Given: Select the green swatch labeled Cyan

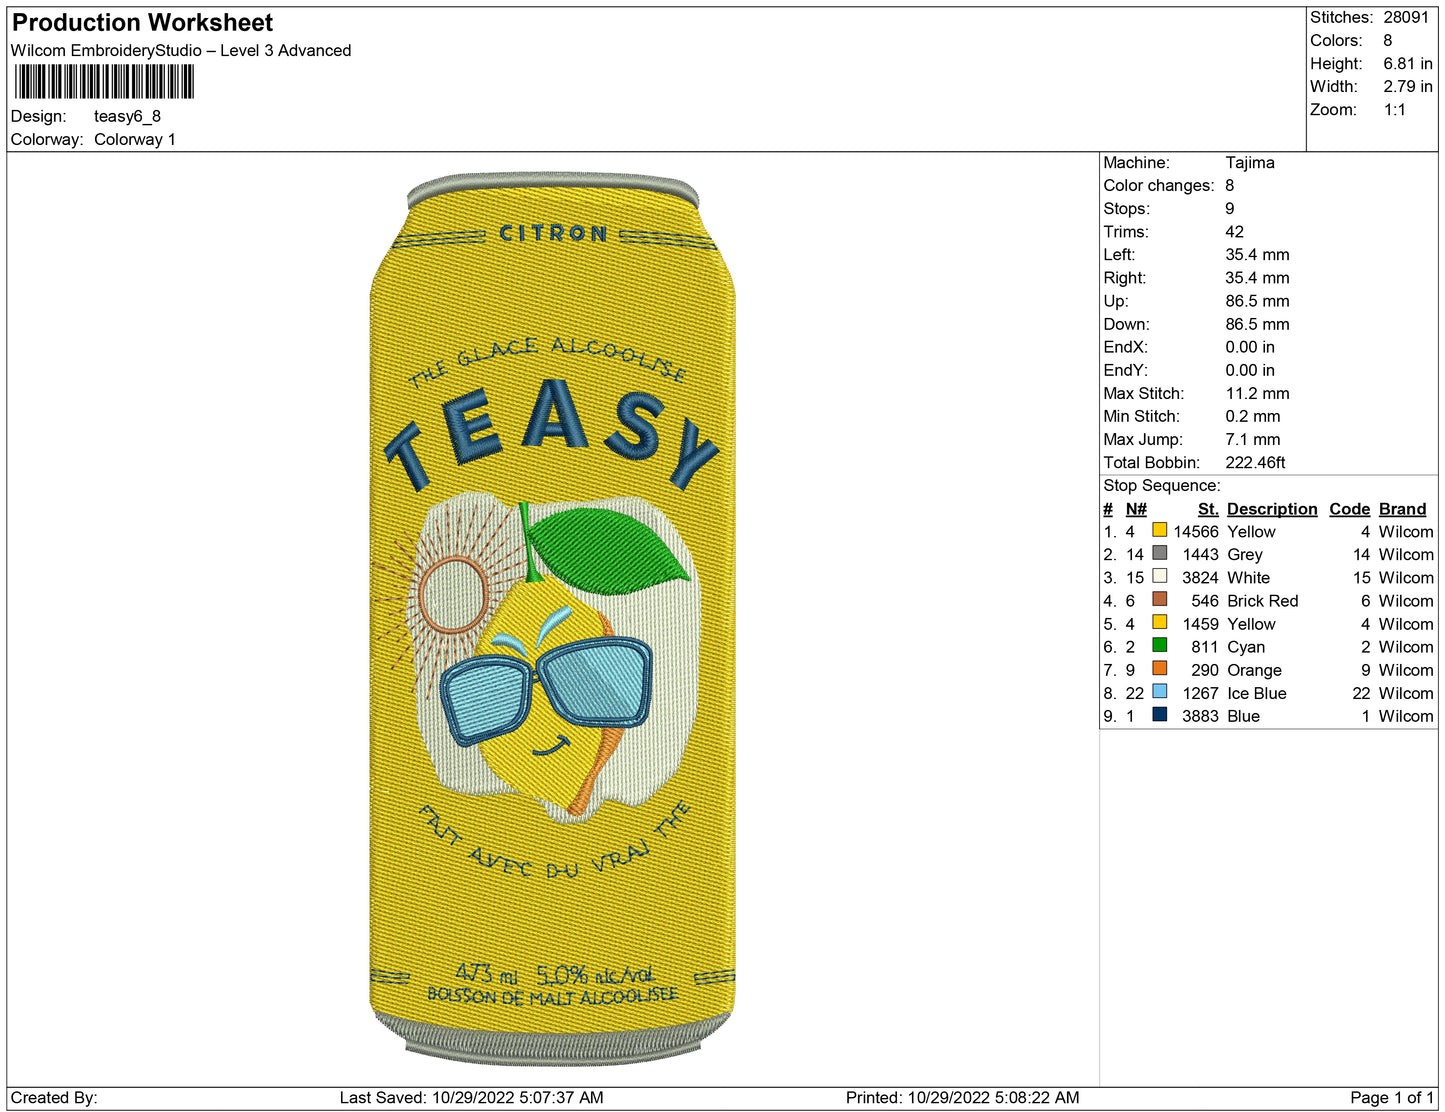Looking at the screenshot, I should [x=1159, y=645].
